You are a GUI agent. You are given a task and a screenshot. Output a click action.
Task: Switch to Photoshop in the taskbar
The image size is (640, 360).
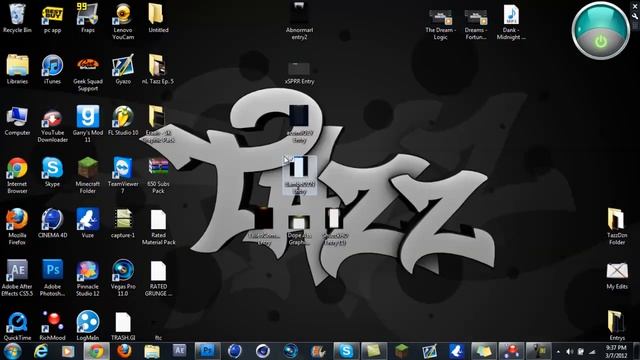click(x=207, y=351)
